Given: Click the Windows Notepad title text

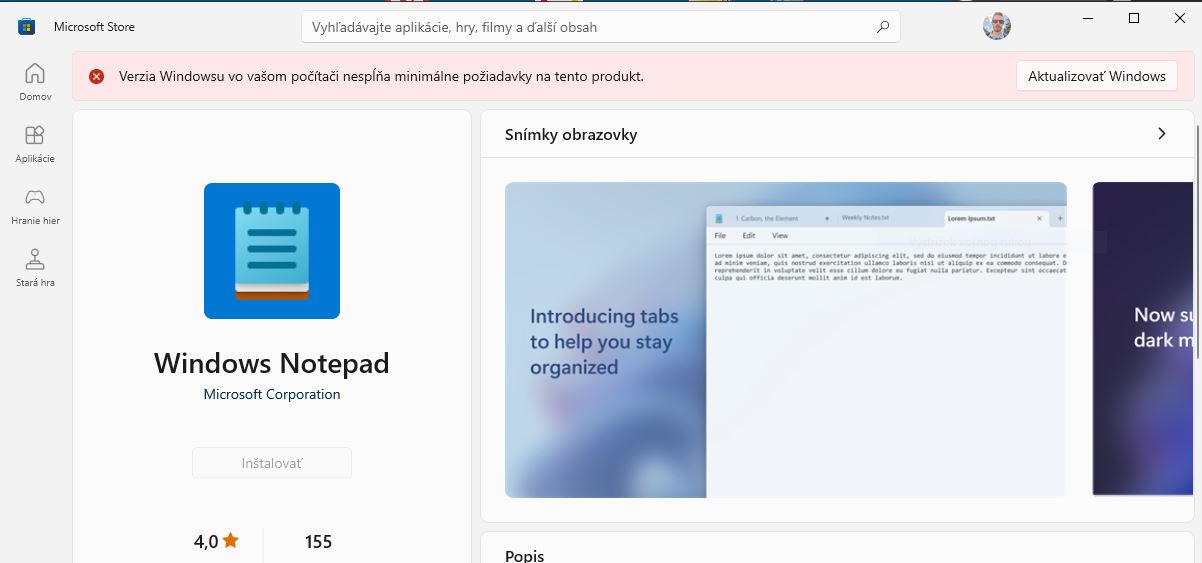Looking at the screenshot, I should click(272, 363).
